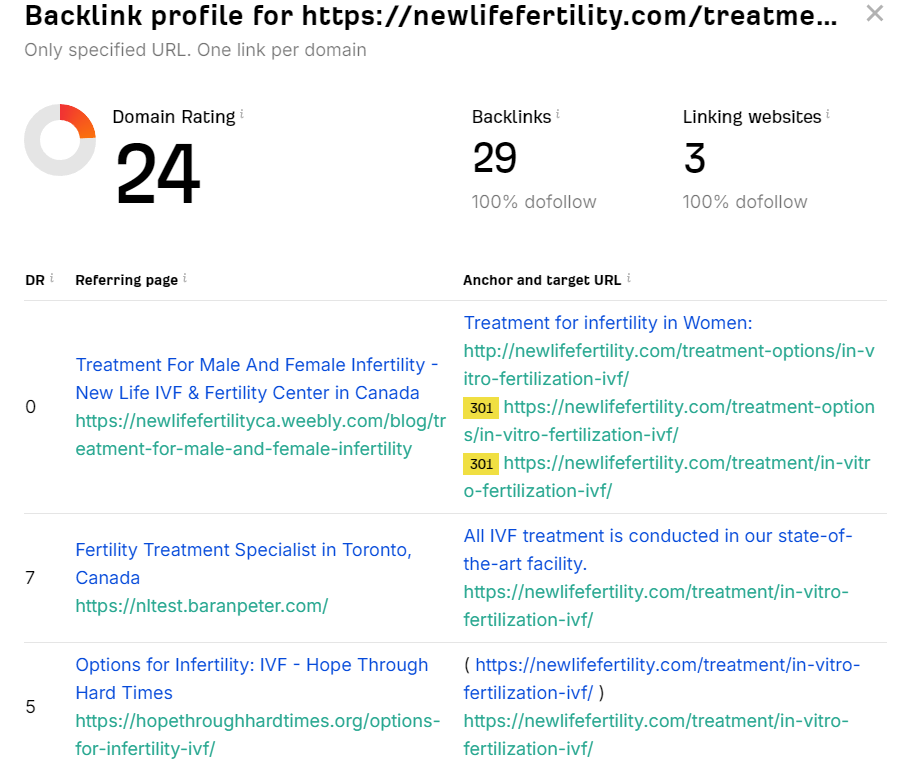Click the first 301 redirect badge

[x=481, y=408]
